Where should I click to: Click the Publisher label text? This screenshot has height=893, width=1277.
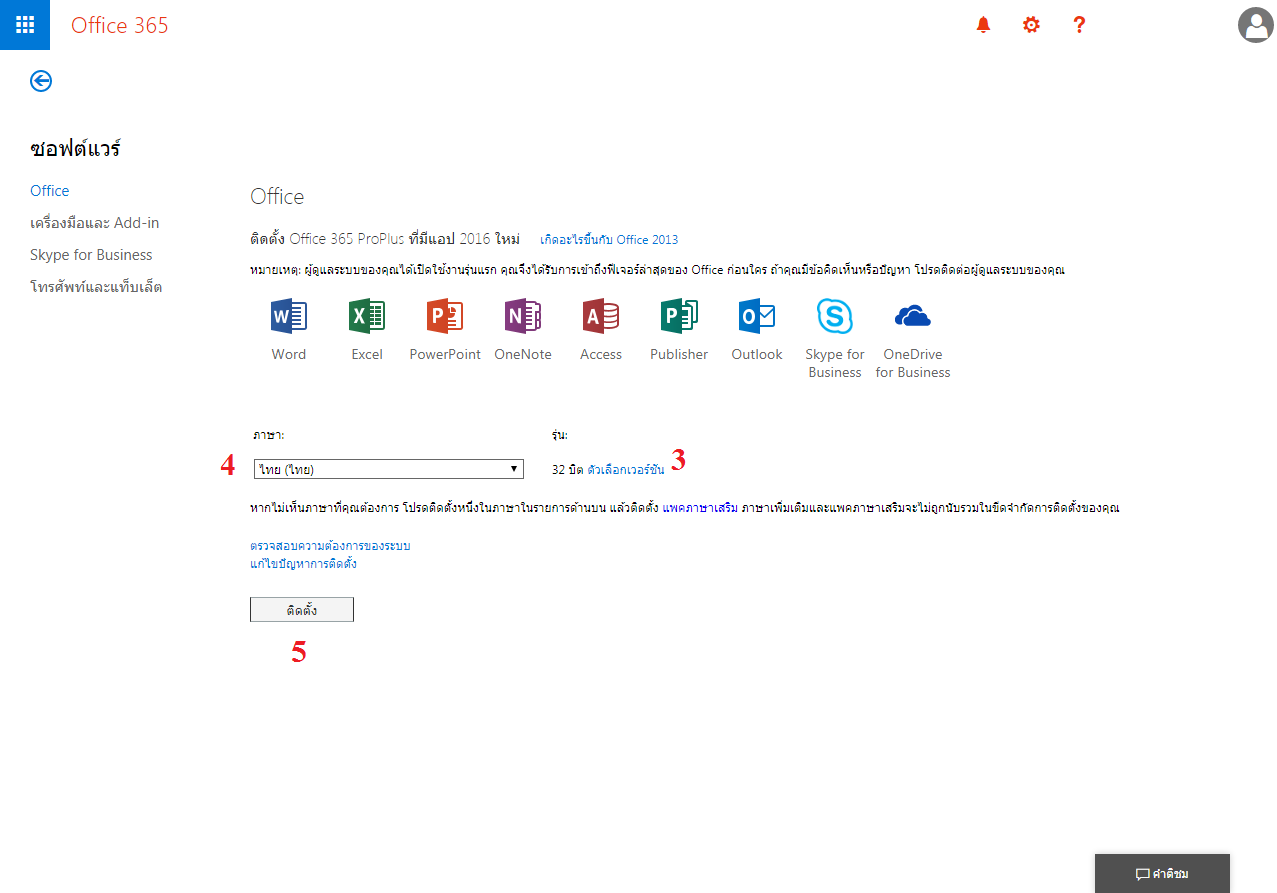pos(679,354)
